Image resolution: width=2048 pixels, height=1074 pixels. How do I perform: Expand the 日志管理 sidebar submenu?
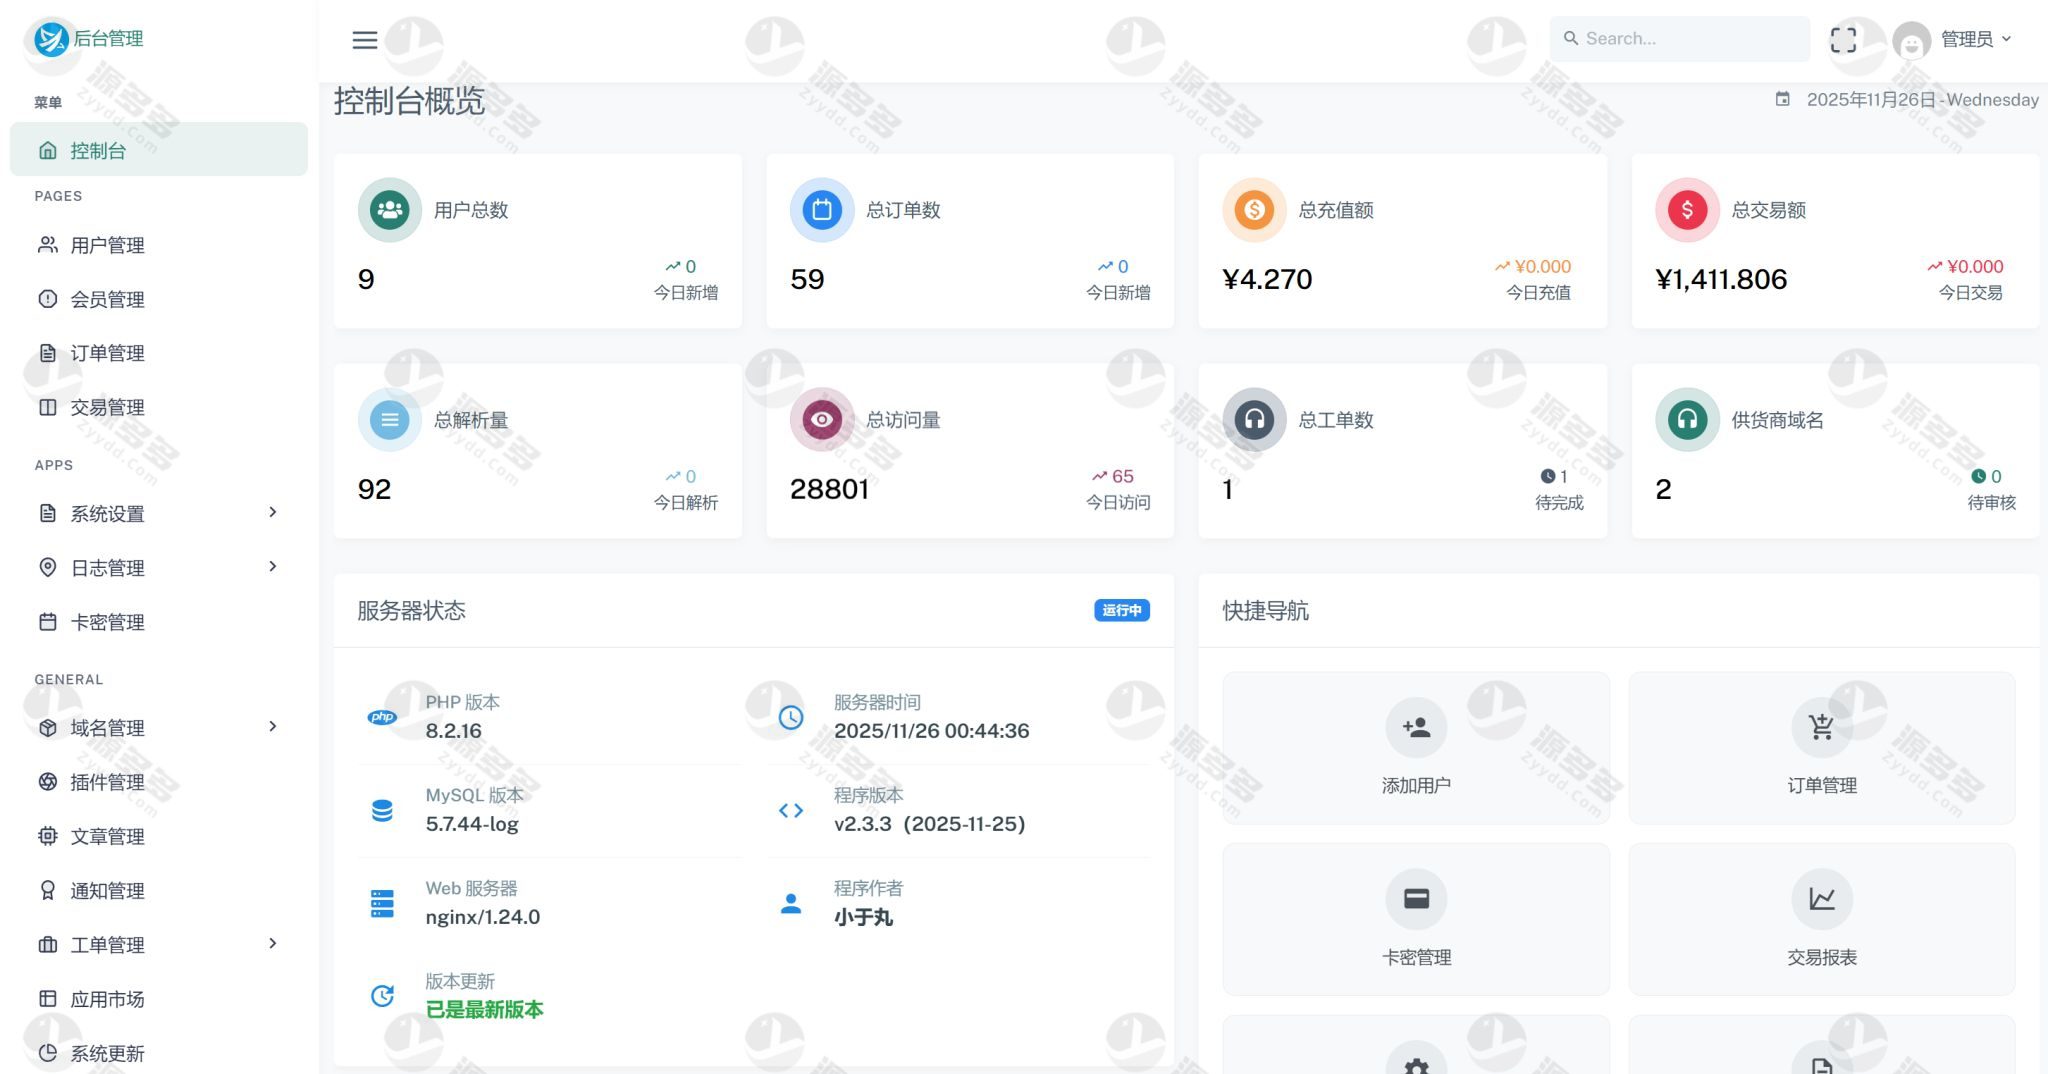[x=158, y=567]
